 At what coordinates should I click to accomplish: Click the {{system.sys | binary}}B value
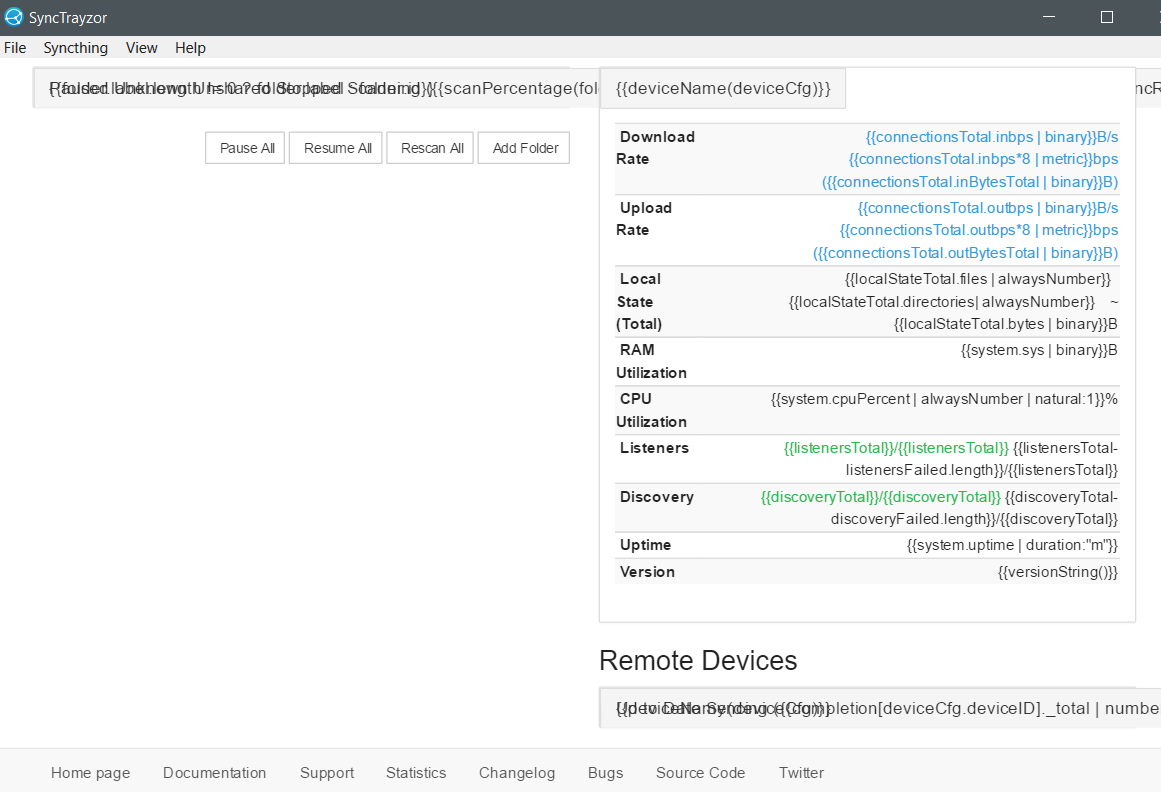point(1040,350)
